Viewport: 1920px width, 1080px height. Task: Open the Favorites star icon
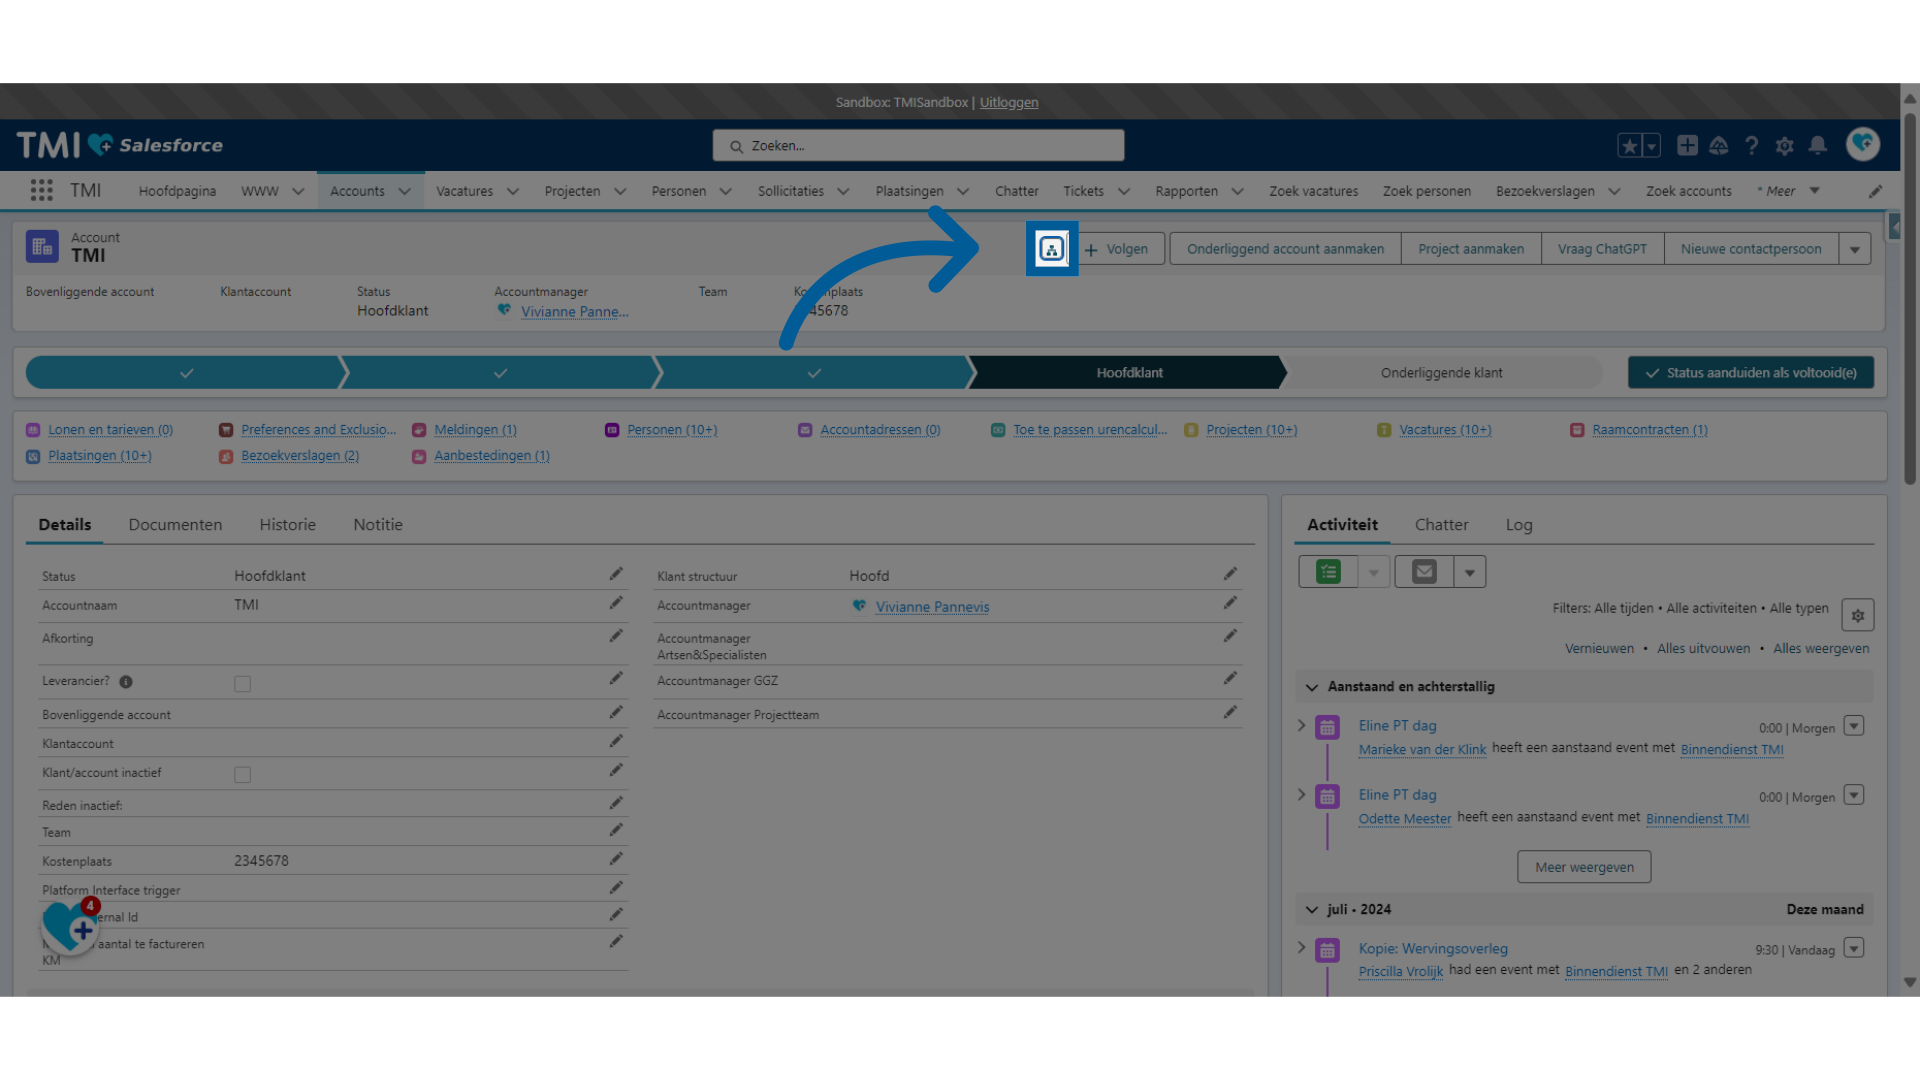[1629, 146]
